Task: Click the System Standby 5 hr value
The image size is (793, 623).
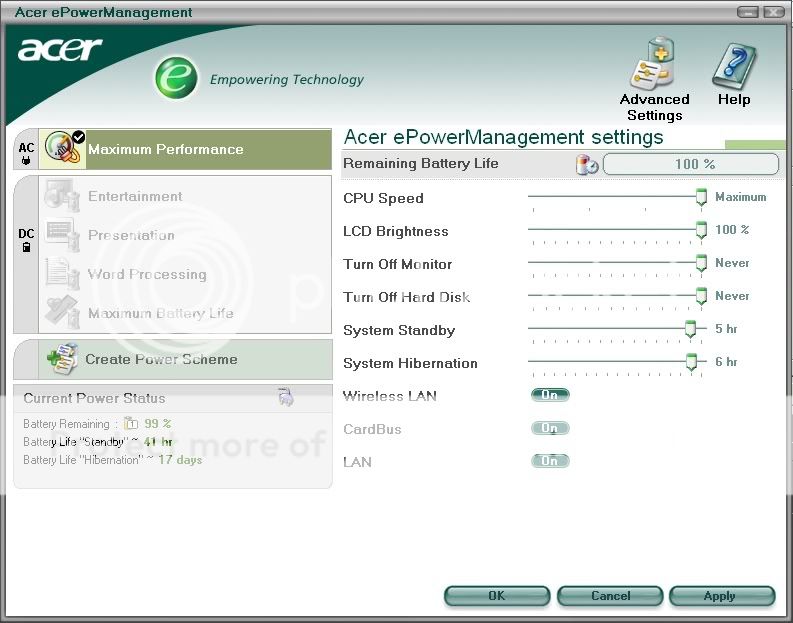Action: (x=726, y=329)
